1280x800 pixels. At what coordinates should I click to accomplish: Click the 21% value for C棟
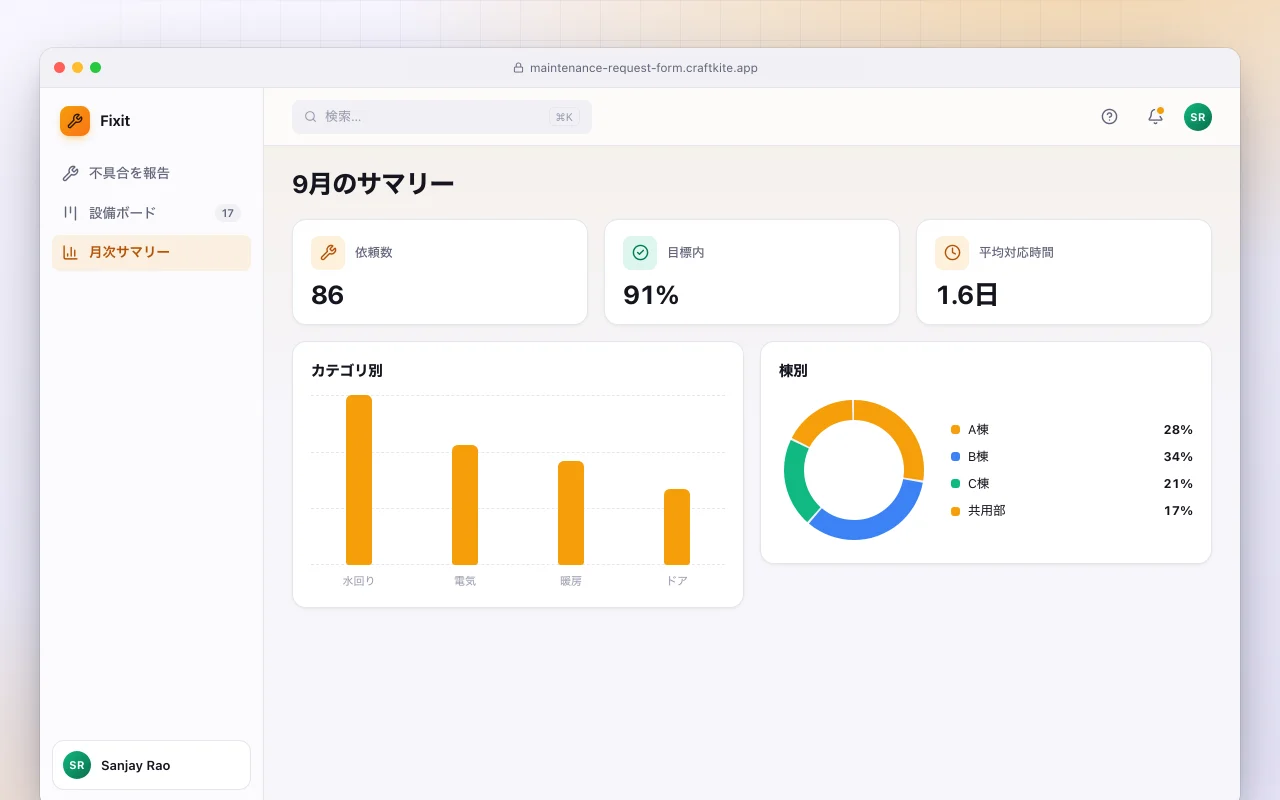1178,484
